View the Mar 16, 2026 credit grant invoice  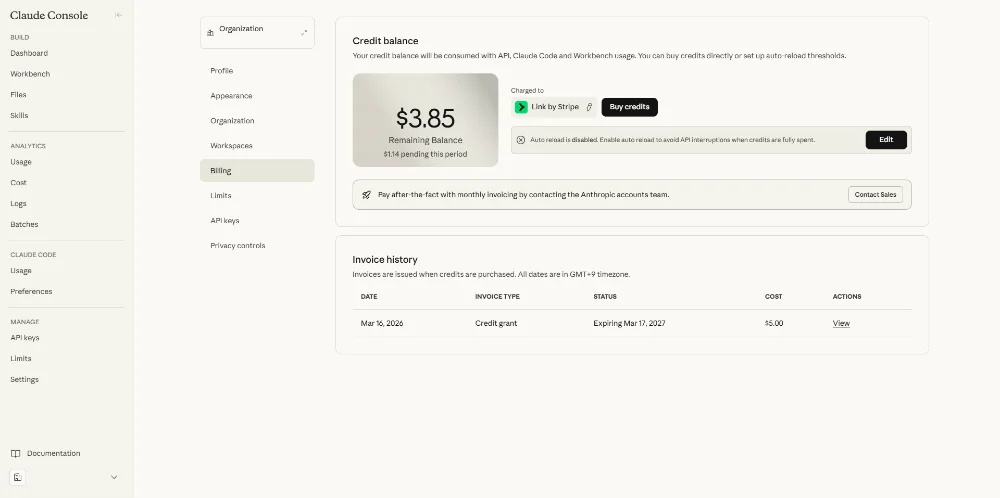click(x=841, y=324)
